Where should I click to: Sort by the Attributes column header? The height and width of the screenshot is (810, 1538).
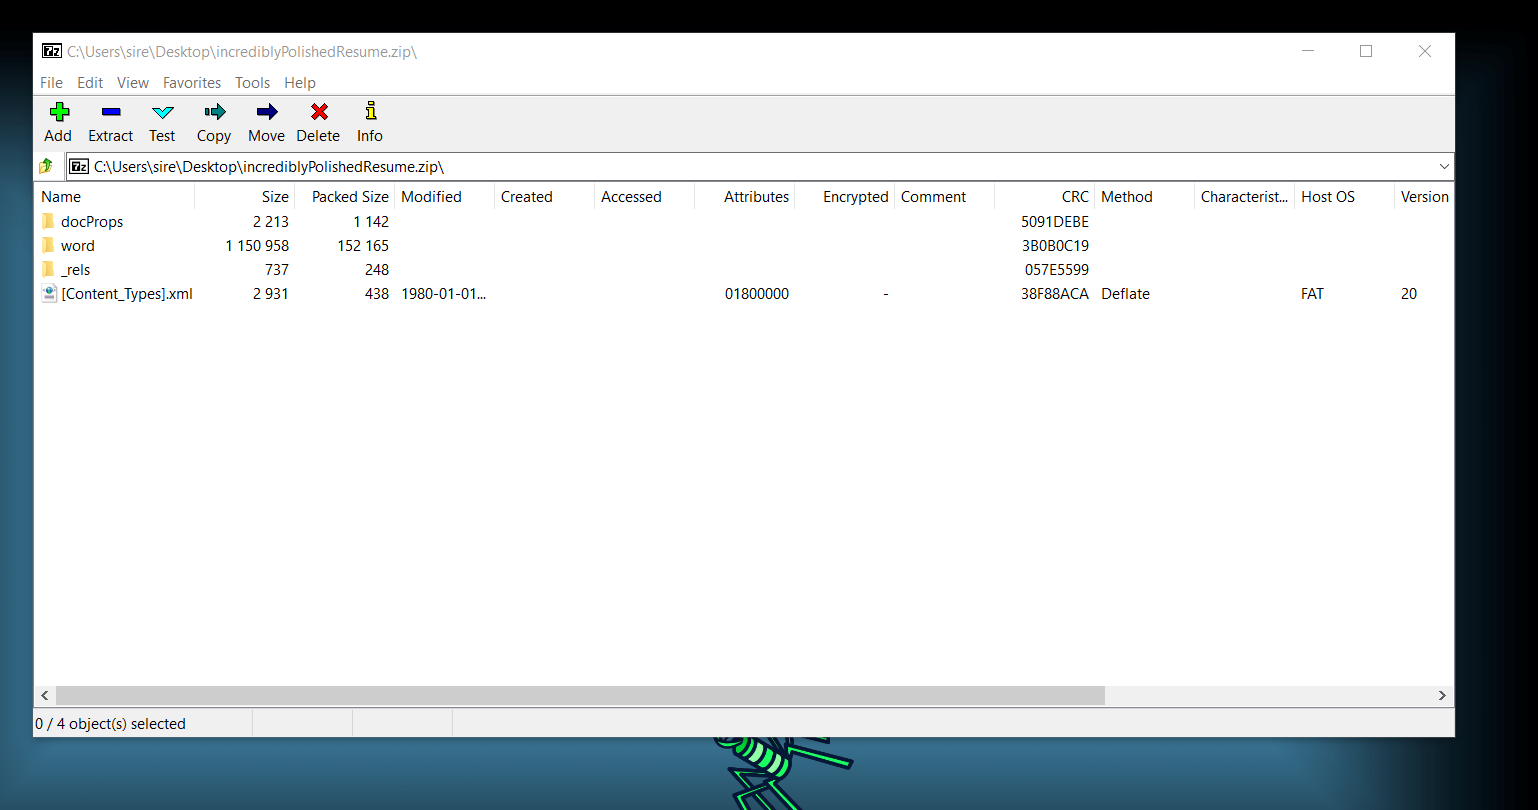coord(745,197)
